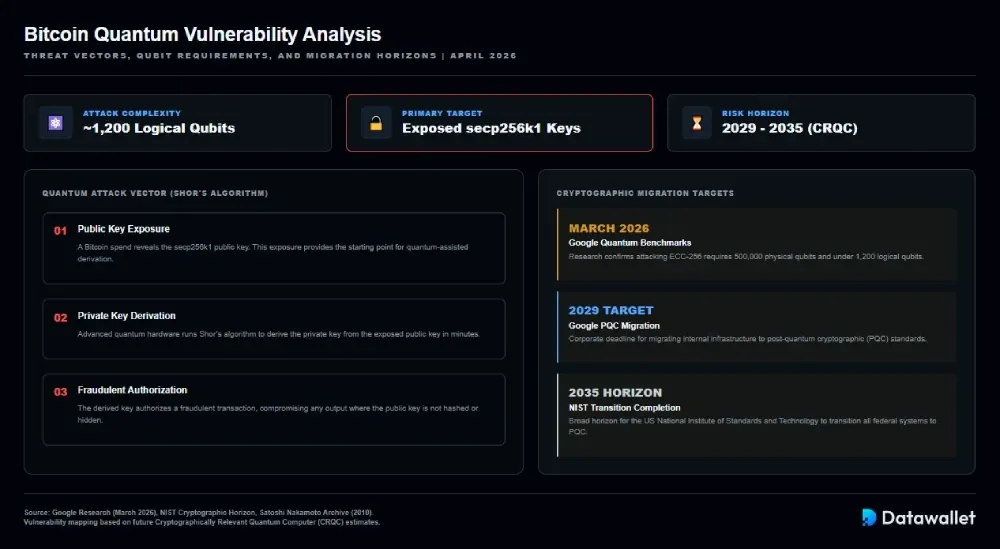The image size is (1000, 549).
Task: Select the ~1,200 Logical Qubits card
Action: [x=178, y=123]
